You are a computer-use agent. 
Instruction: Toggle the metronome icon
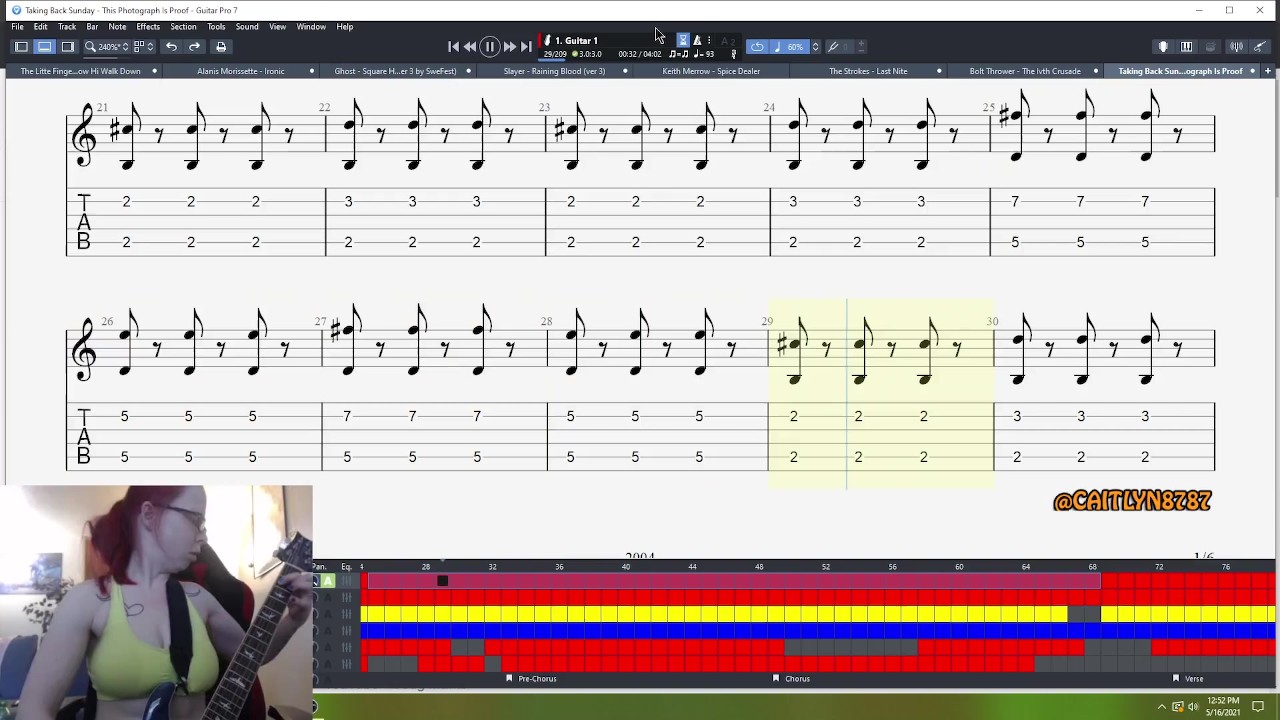click(x=697, y=41)
